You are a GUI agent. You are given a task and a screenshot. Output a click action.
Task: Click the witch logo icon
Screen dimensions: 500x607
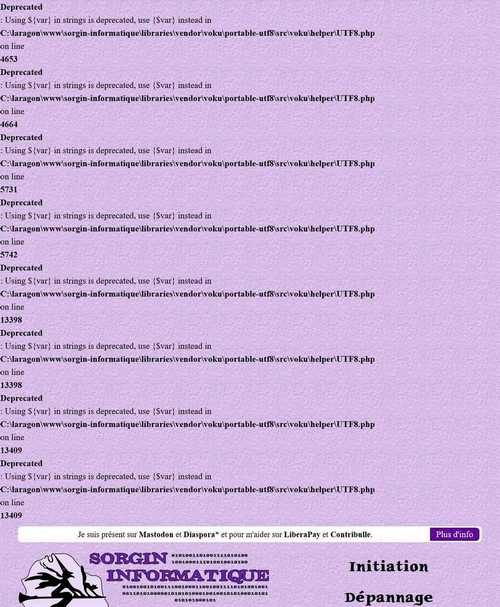coord(63,580)
